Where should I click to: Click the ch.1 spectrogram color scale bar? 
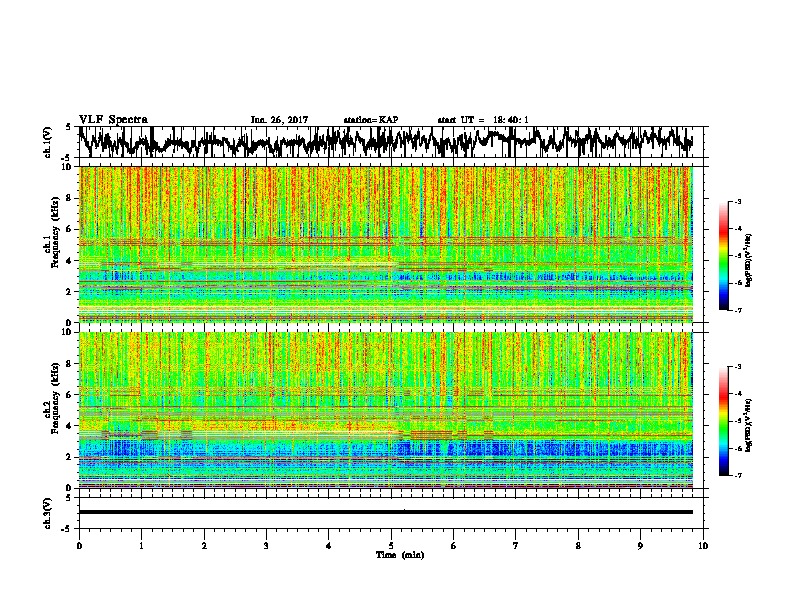pyautogui.click(x=724, y=256)
